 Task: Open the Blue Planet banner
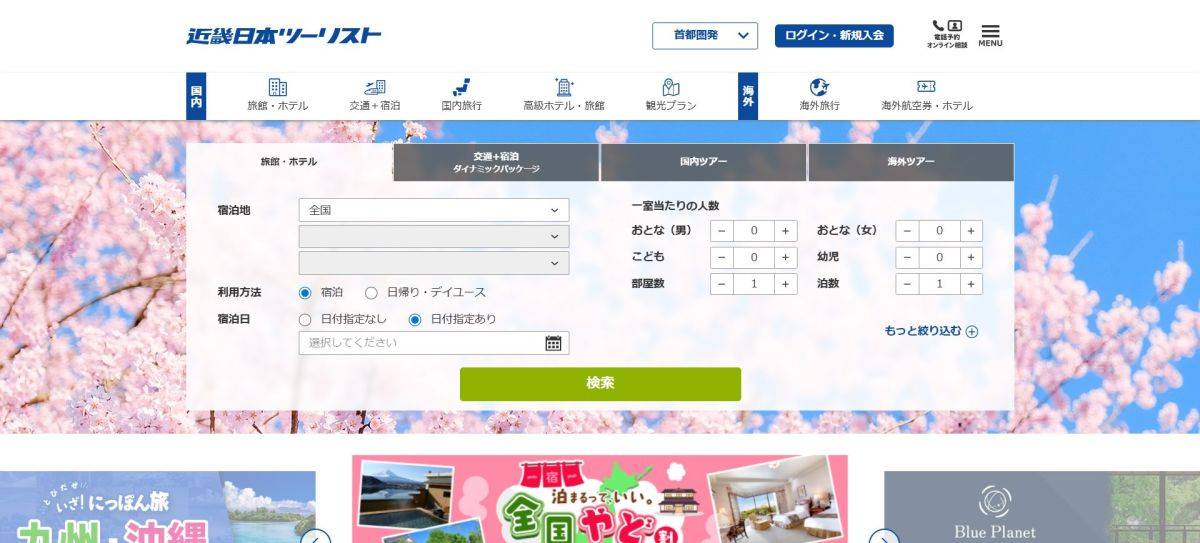click(1042, 507)
